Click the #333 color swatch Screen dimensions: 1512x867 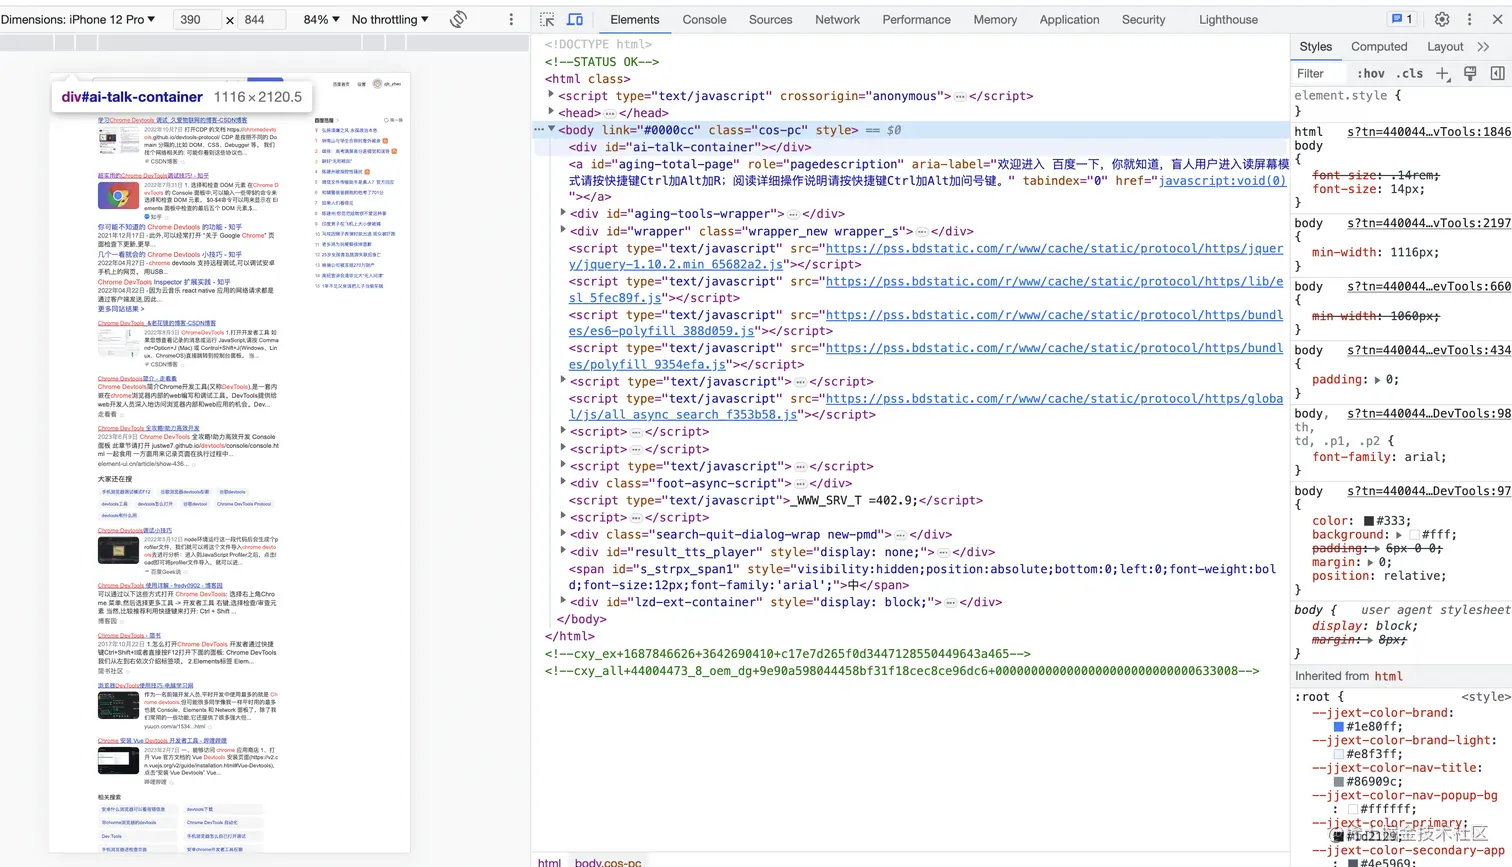pyautogui.click(x=1369, y=521)
